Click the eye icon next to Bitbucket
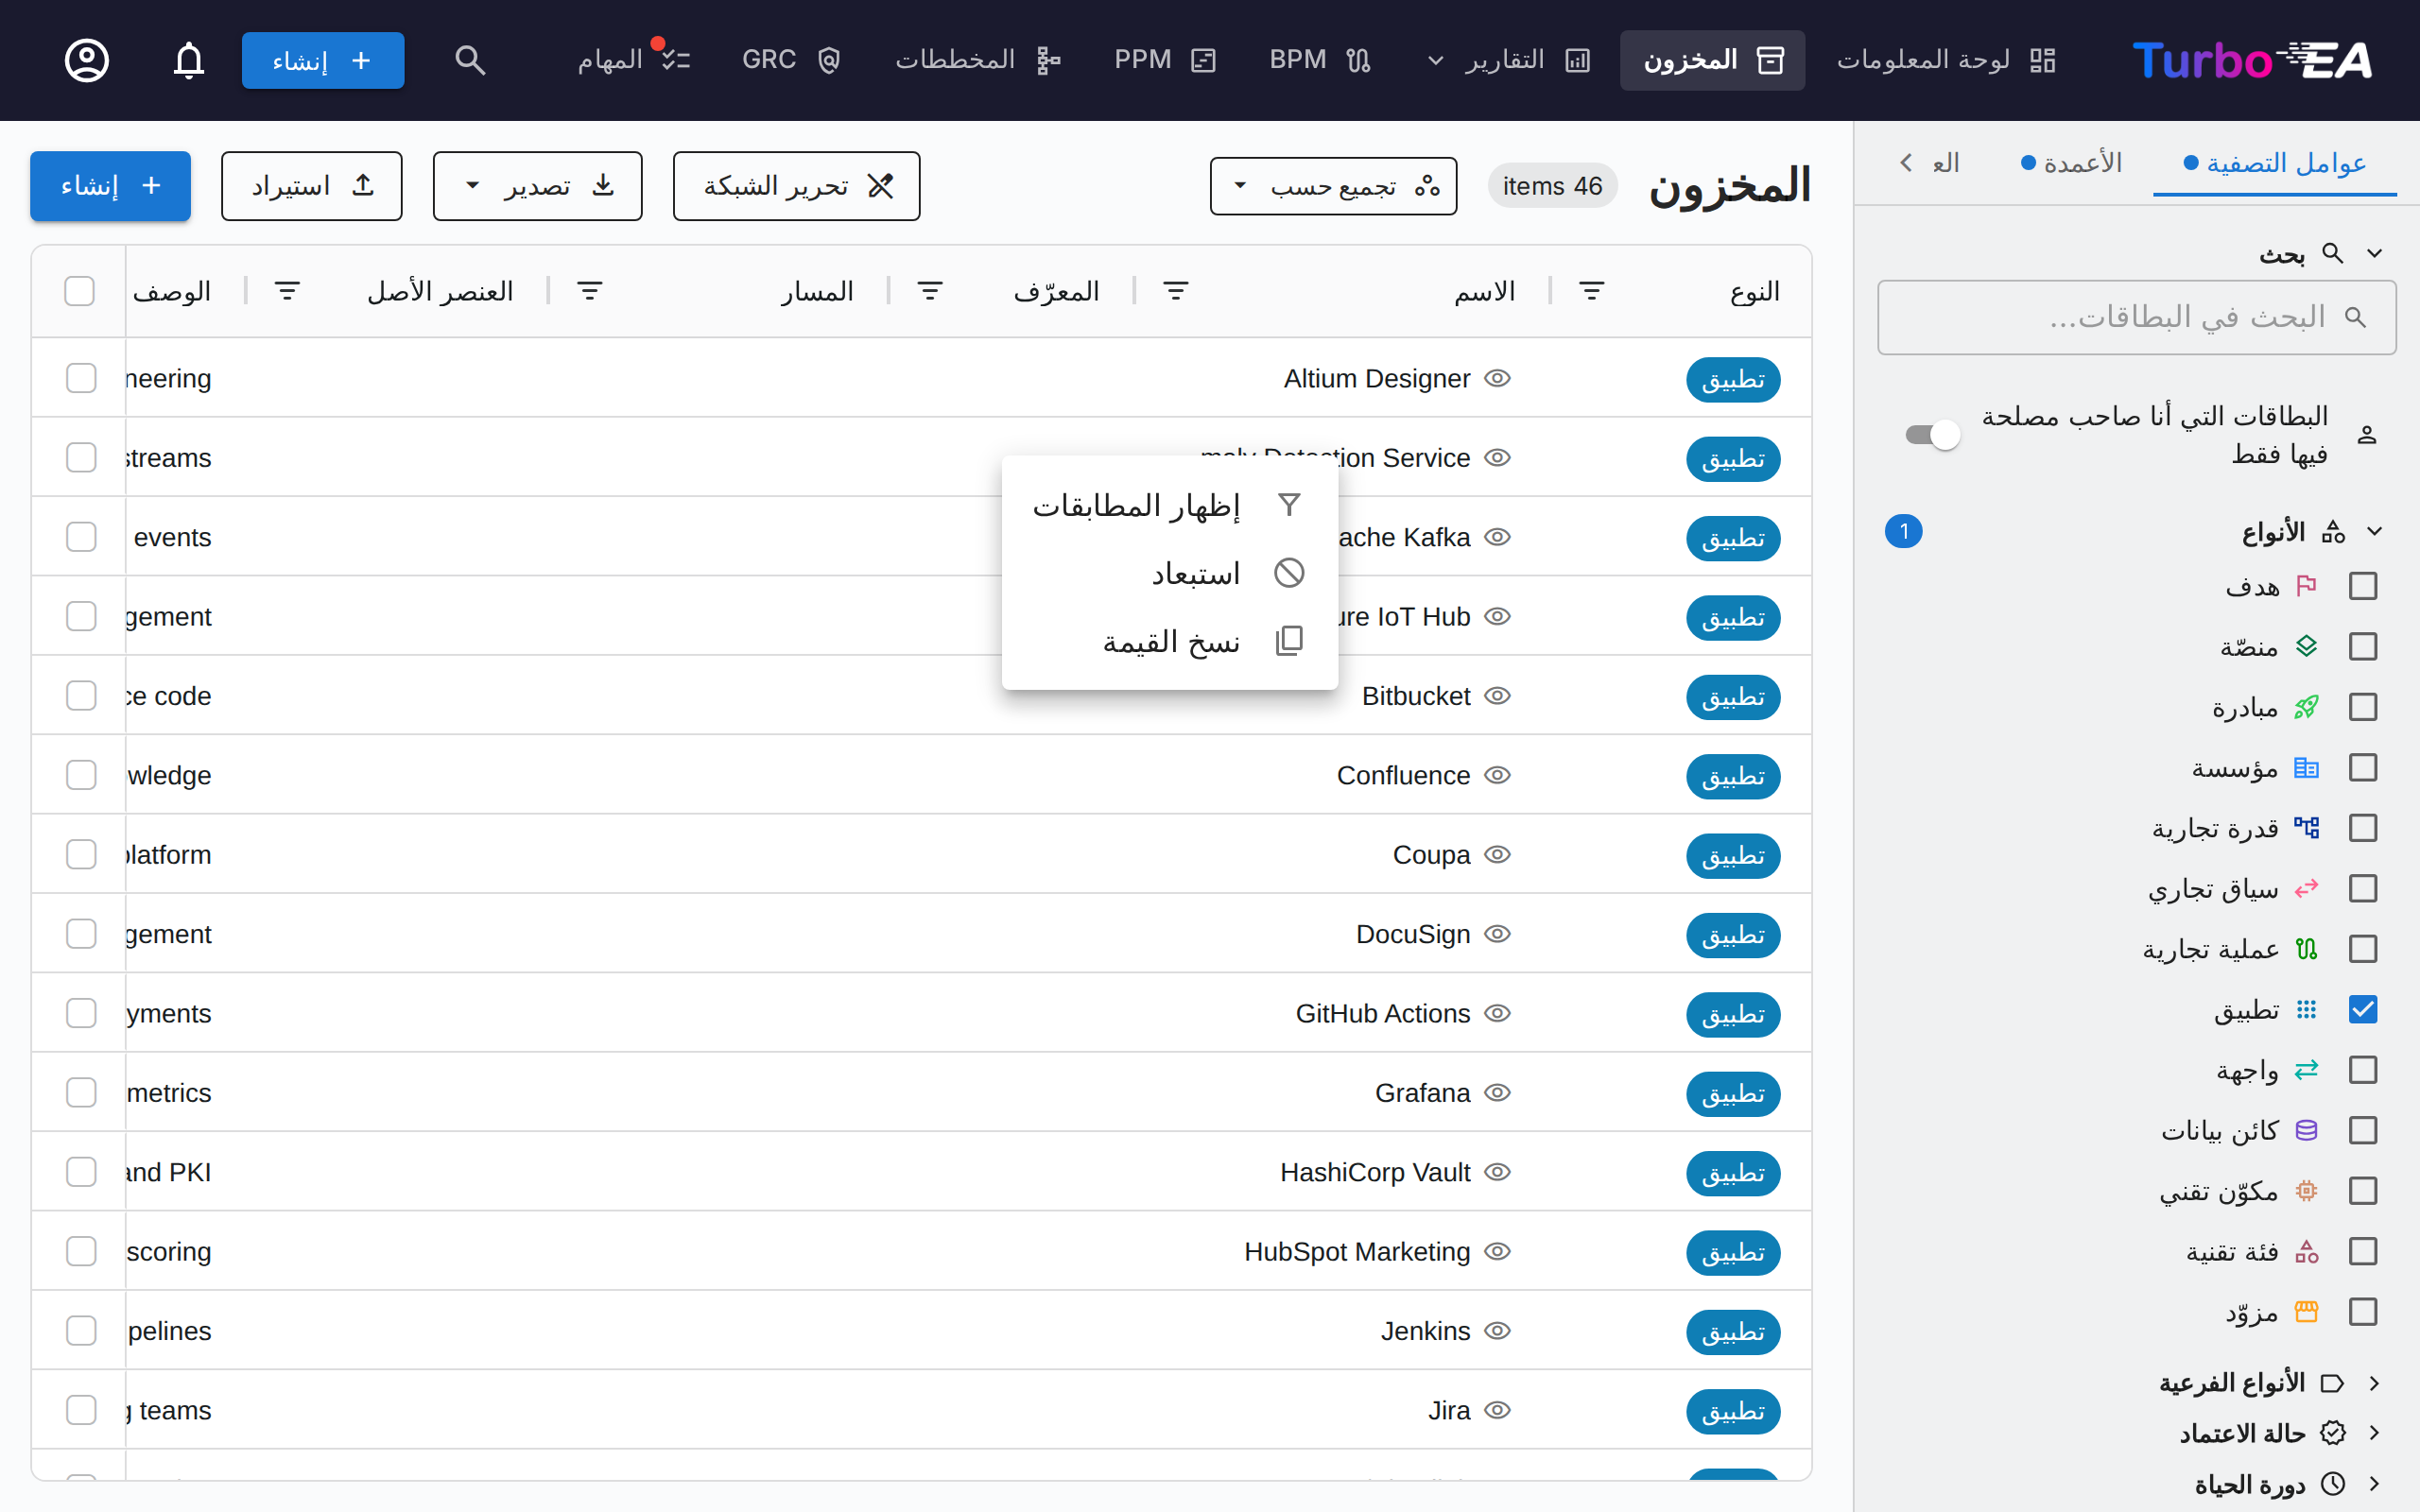 pyautogui.click(x=1497, y=696)
